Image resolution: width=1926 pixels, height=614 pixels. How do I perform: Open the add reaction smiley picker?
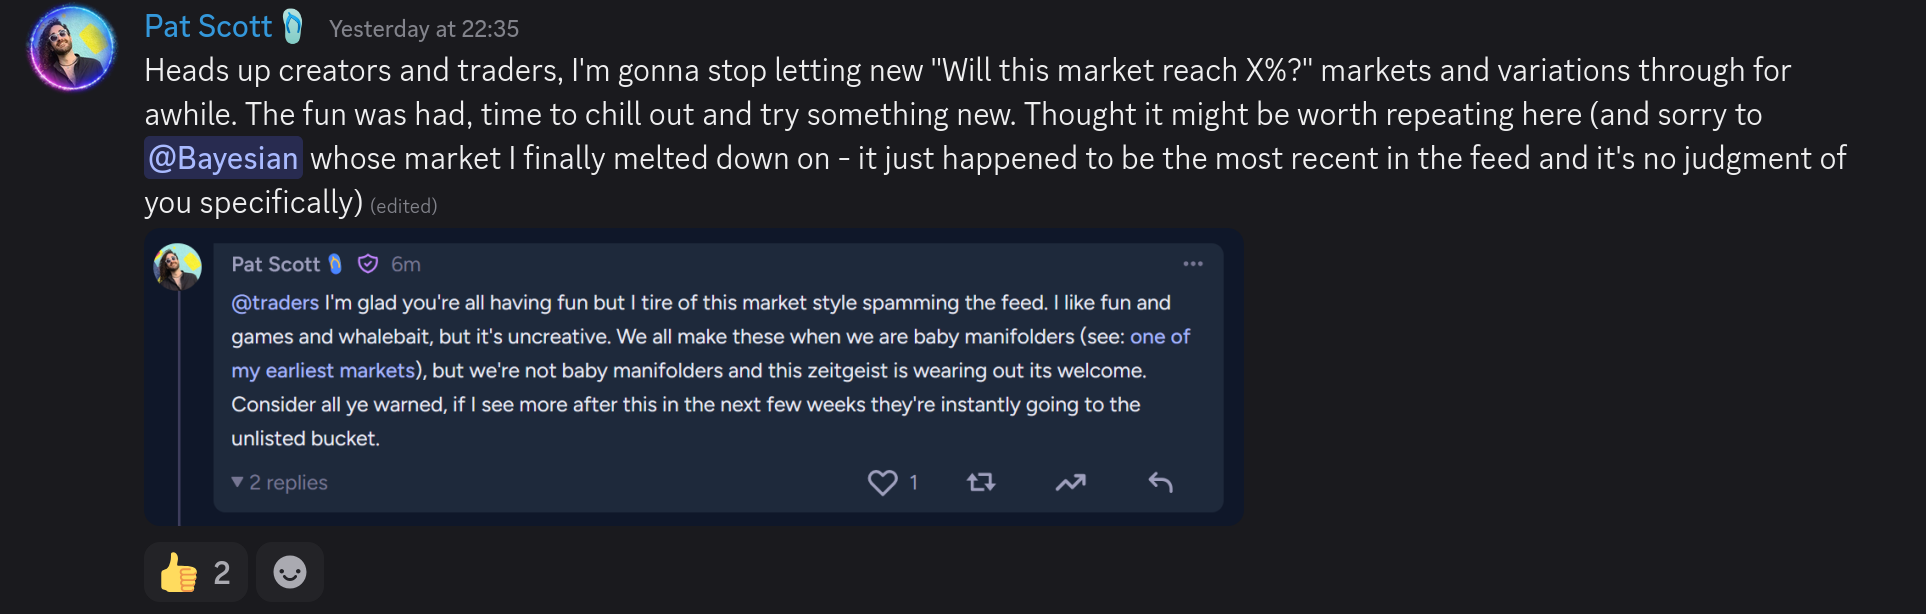pyautogui.click(x=290, y=572)
